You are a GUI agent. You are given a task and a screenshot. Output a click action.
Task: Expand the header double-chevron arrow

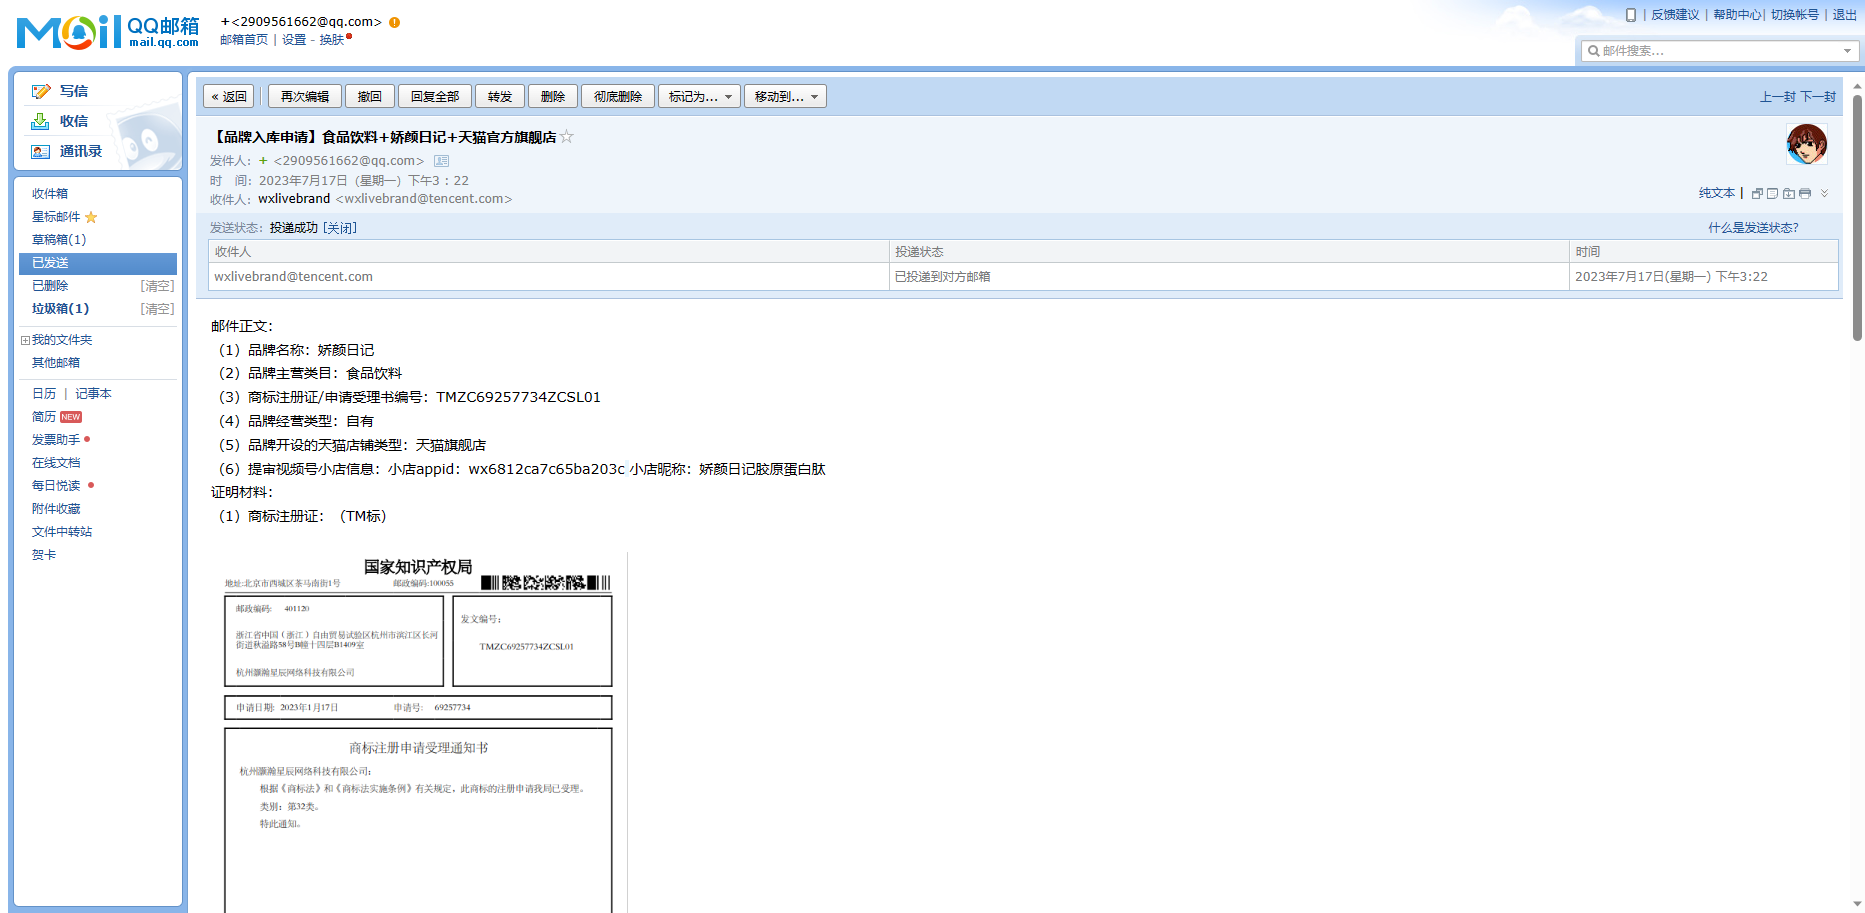(1824, 193)
